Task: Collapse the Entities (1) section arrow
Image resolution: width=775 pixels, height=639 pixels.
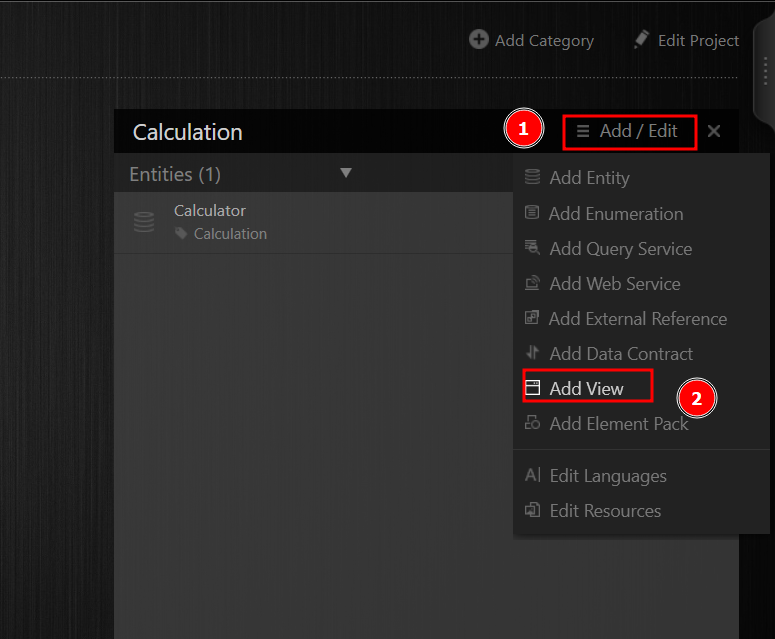Action: (x=346, y=173)
